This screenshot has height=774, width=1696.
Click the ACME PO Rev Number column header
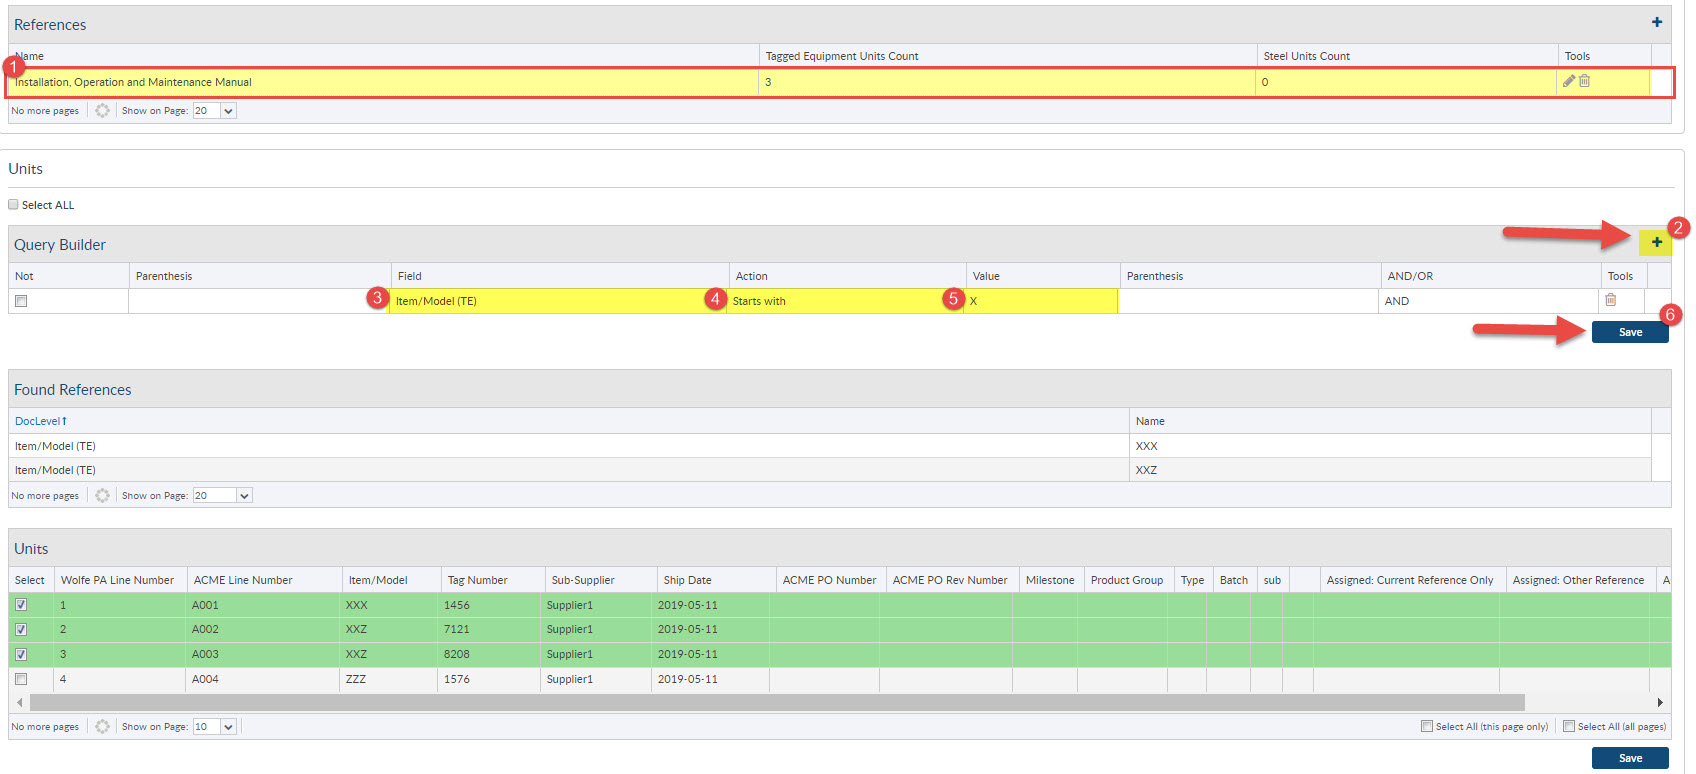point(950,580)
